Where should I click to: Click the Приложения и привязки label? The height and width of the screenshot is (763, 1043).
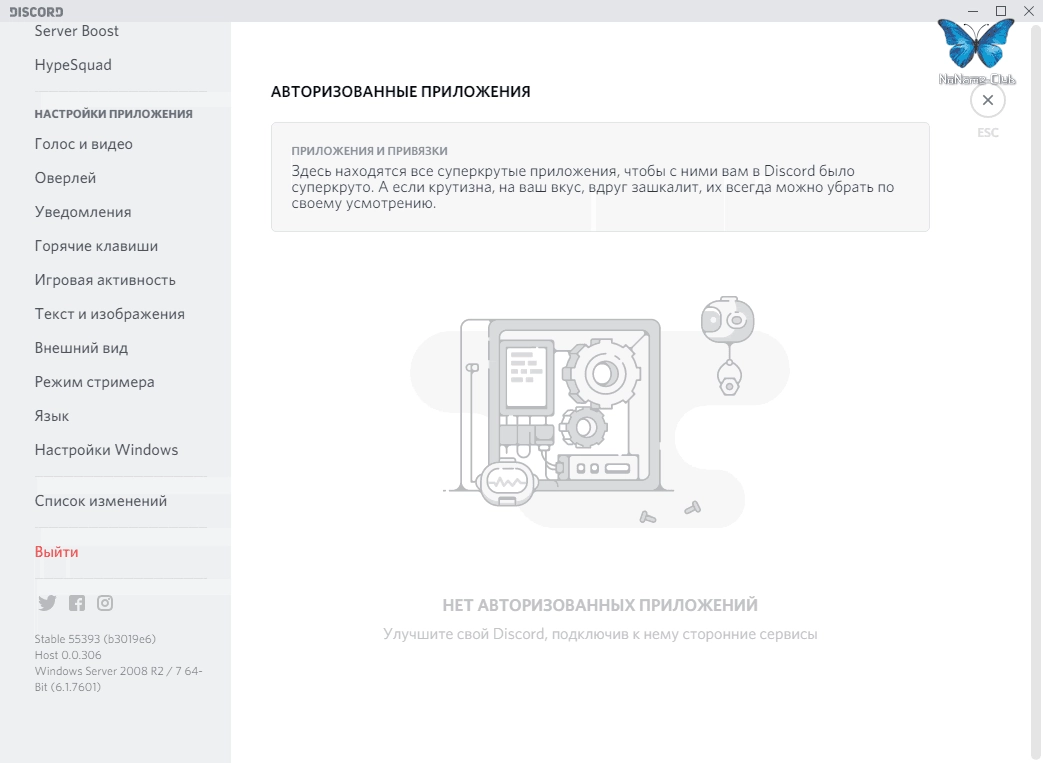click(369, 151)
